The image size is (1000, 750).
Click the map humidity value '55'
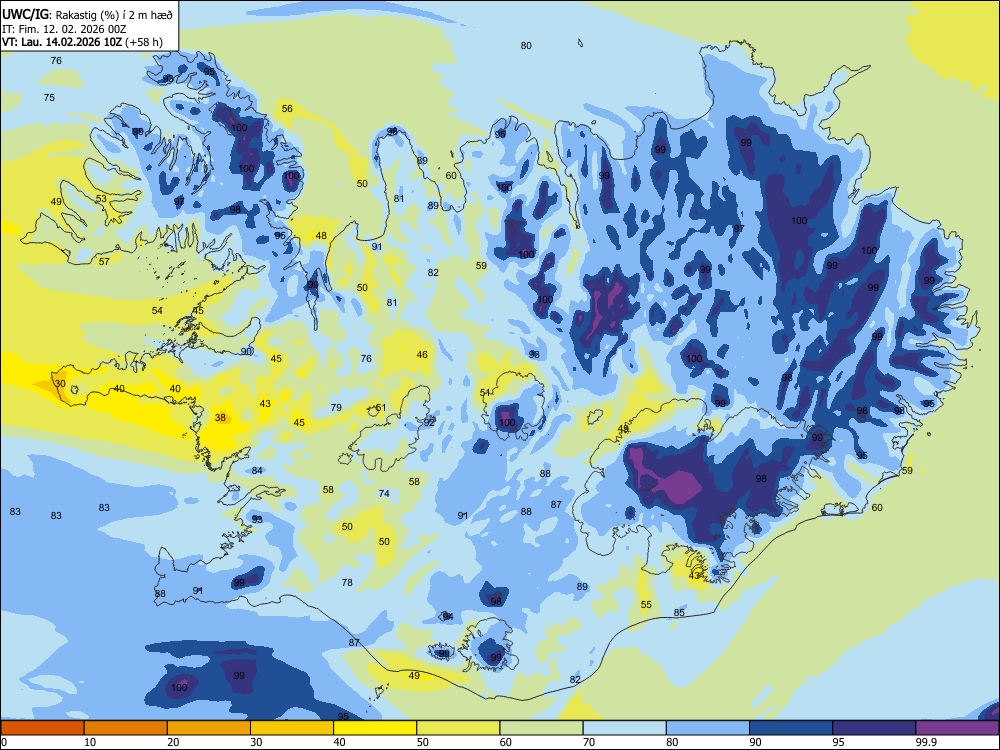pyautogui.click(x=646, y=605)
